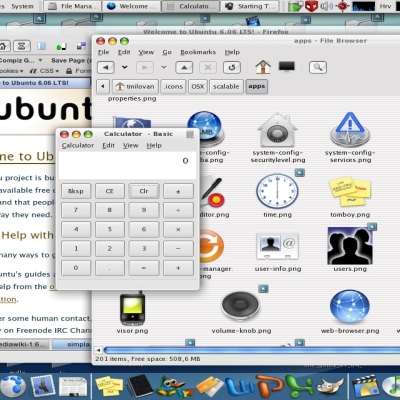
Task: Click the path bar left scroll arrow
Action: 103,86
